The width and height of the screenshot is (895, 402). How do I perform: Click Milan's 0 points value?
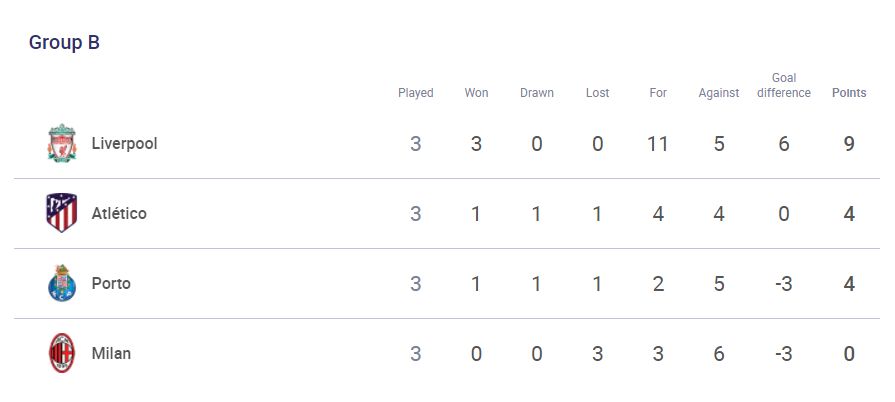coord(849,353)
